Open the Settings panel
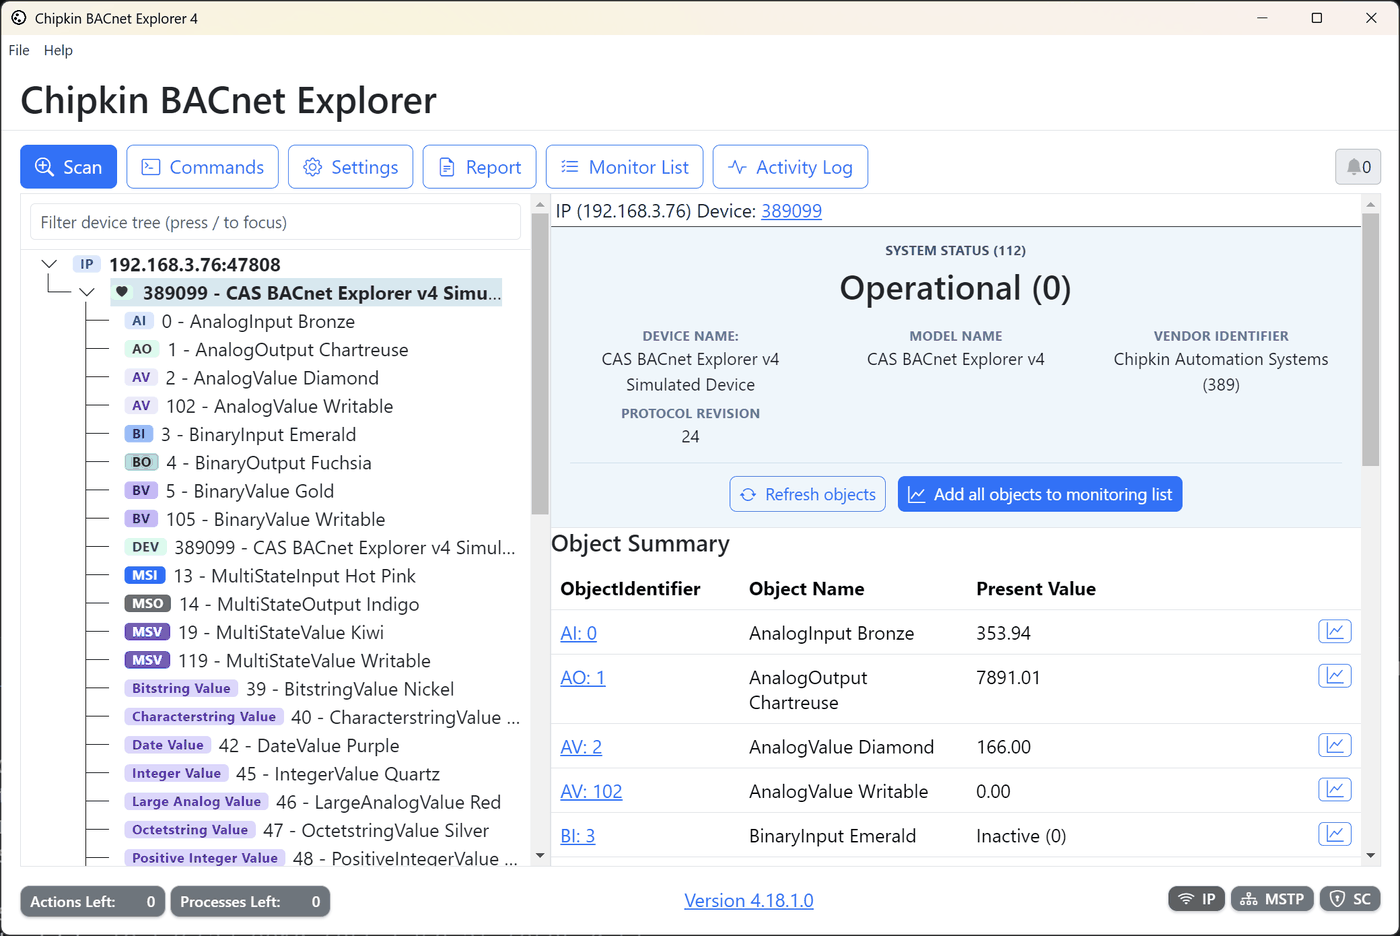Viewport: 1400px width, 936px height. (x=351, y=167)
